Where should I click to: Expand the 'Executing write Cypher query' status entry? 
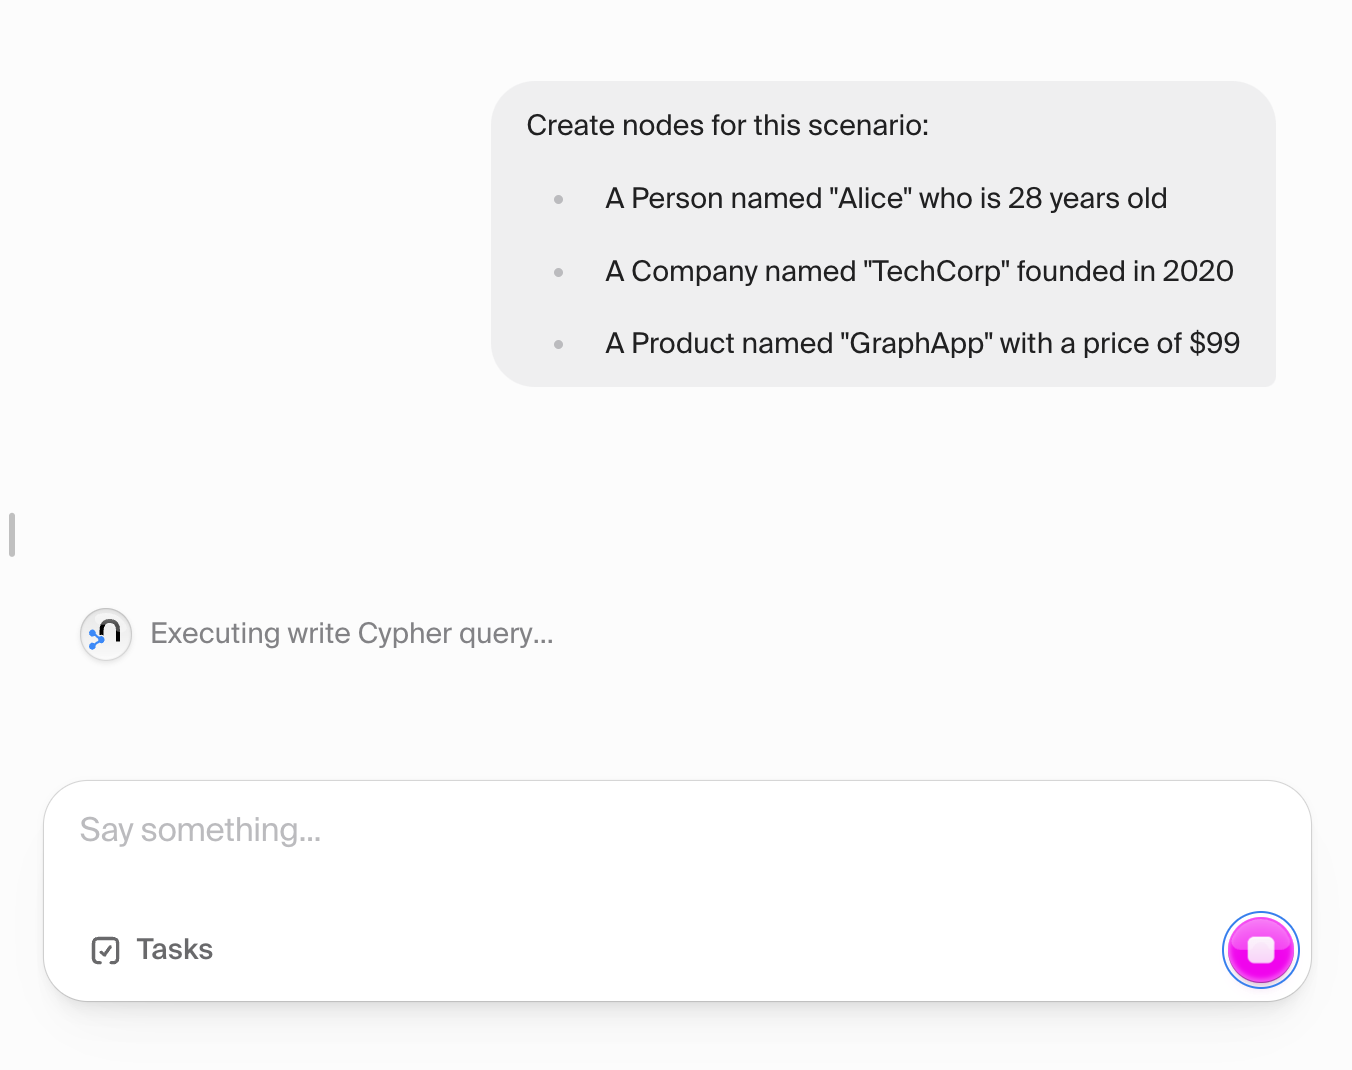[352, 634]
